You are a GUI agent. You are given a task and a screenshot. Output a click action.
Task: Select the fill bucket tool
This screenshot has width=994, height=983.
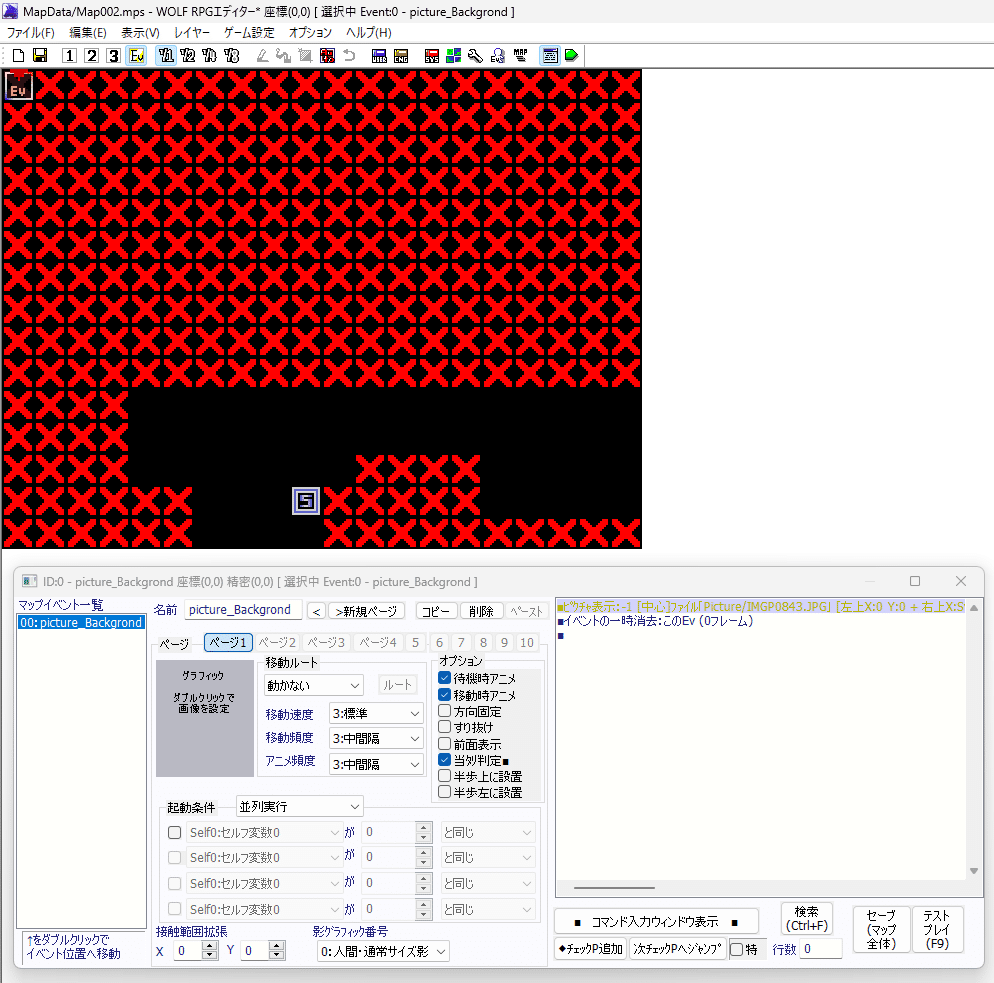tap(283, 56)
